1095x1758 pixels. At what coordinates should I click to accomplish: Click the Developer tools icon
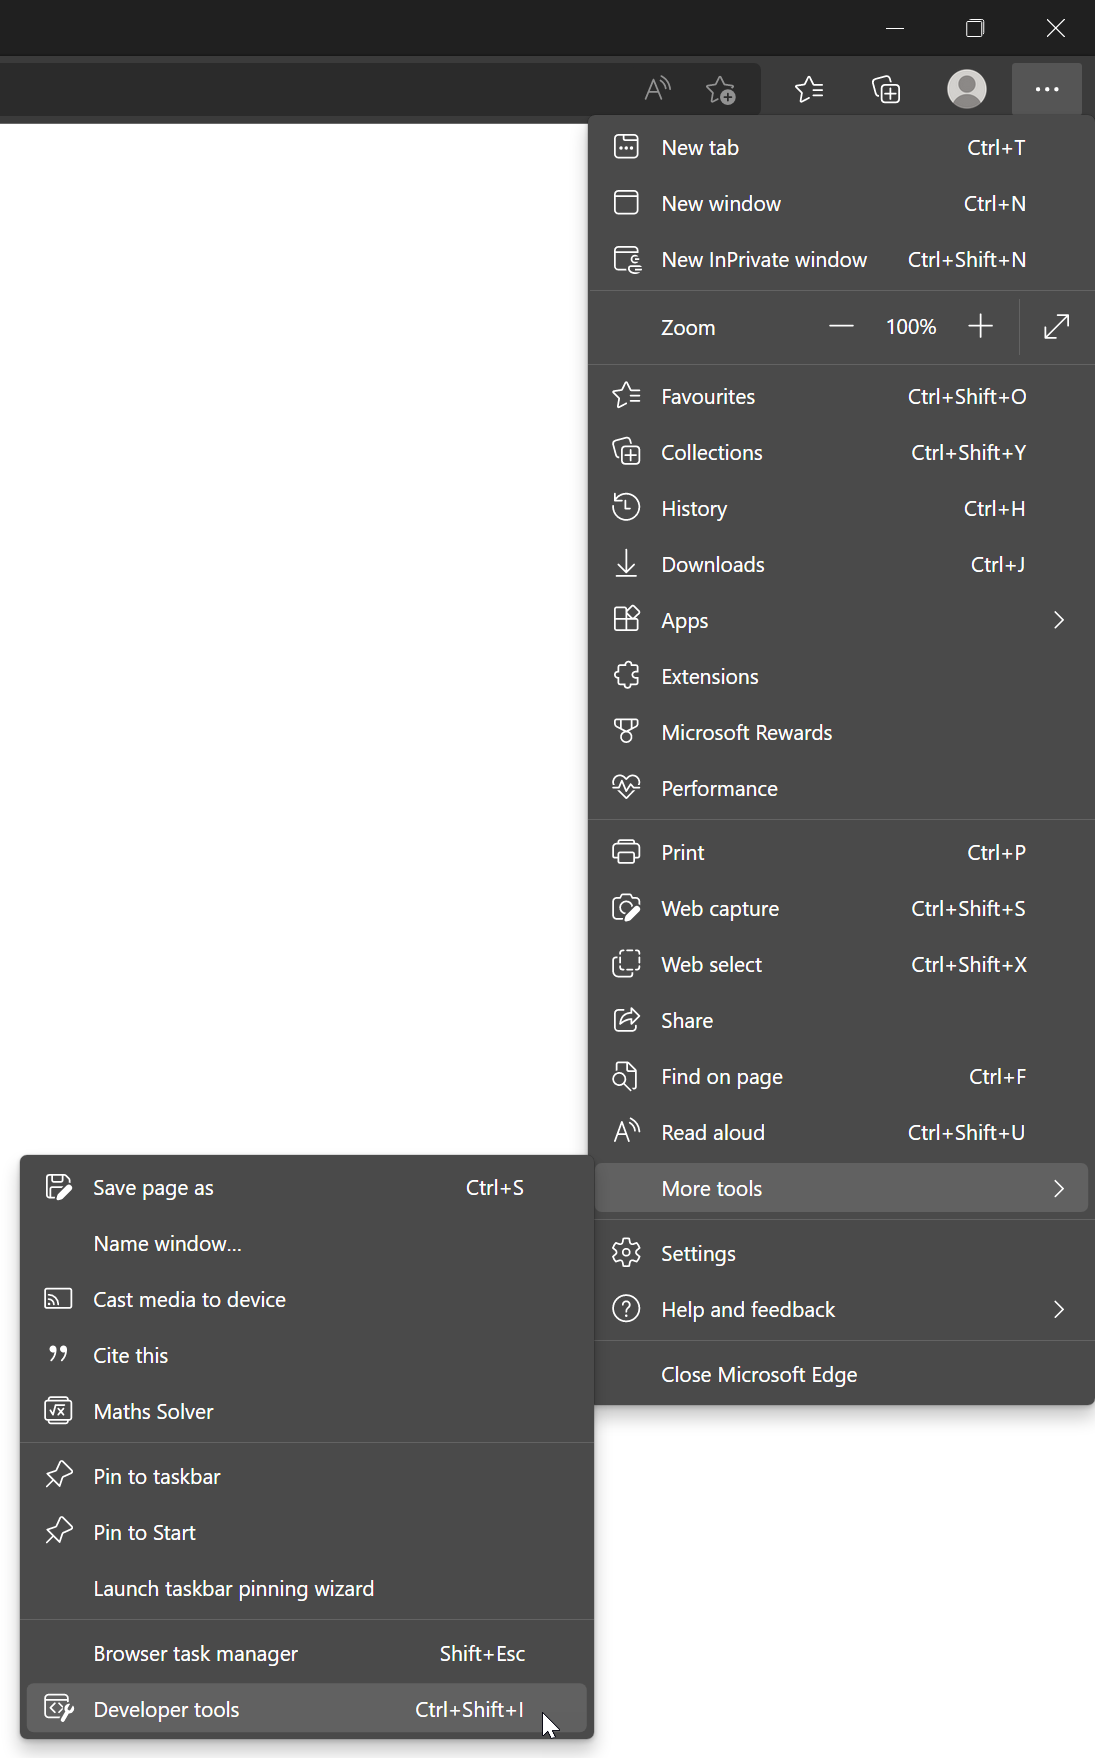tap(59, 1709)
